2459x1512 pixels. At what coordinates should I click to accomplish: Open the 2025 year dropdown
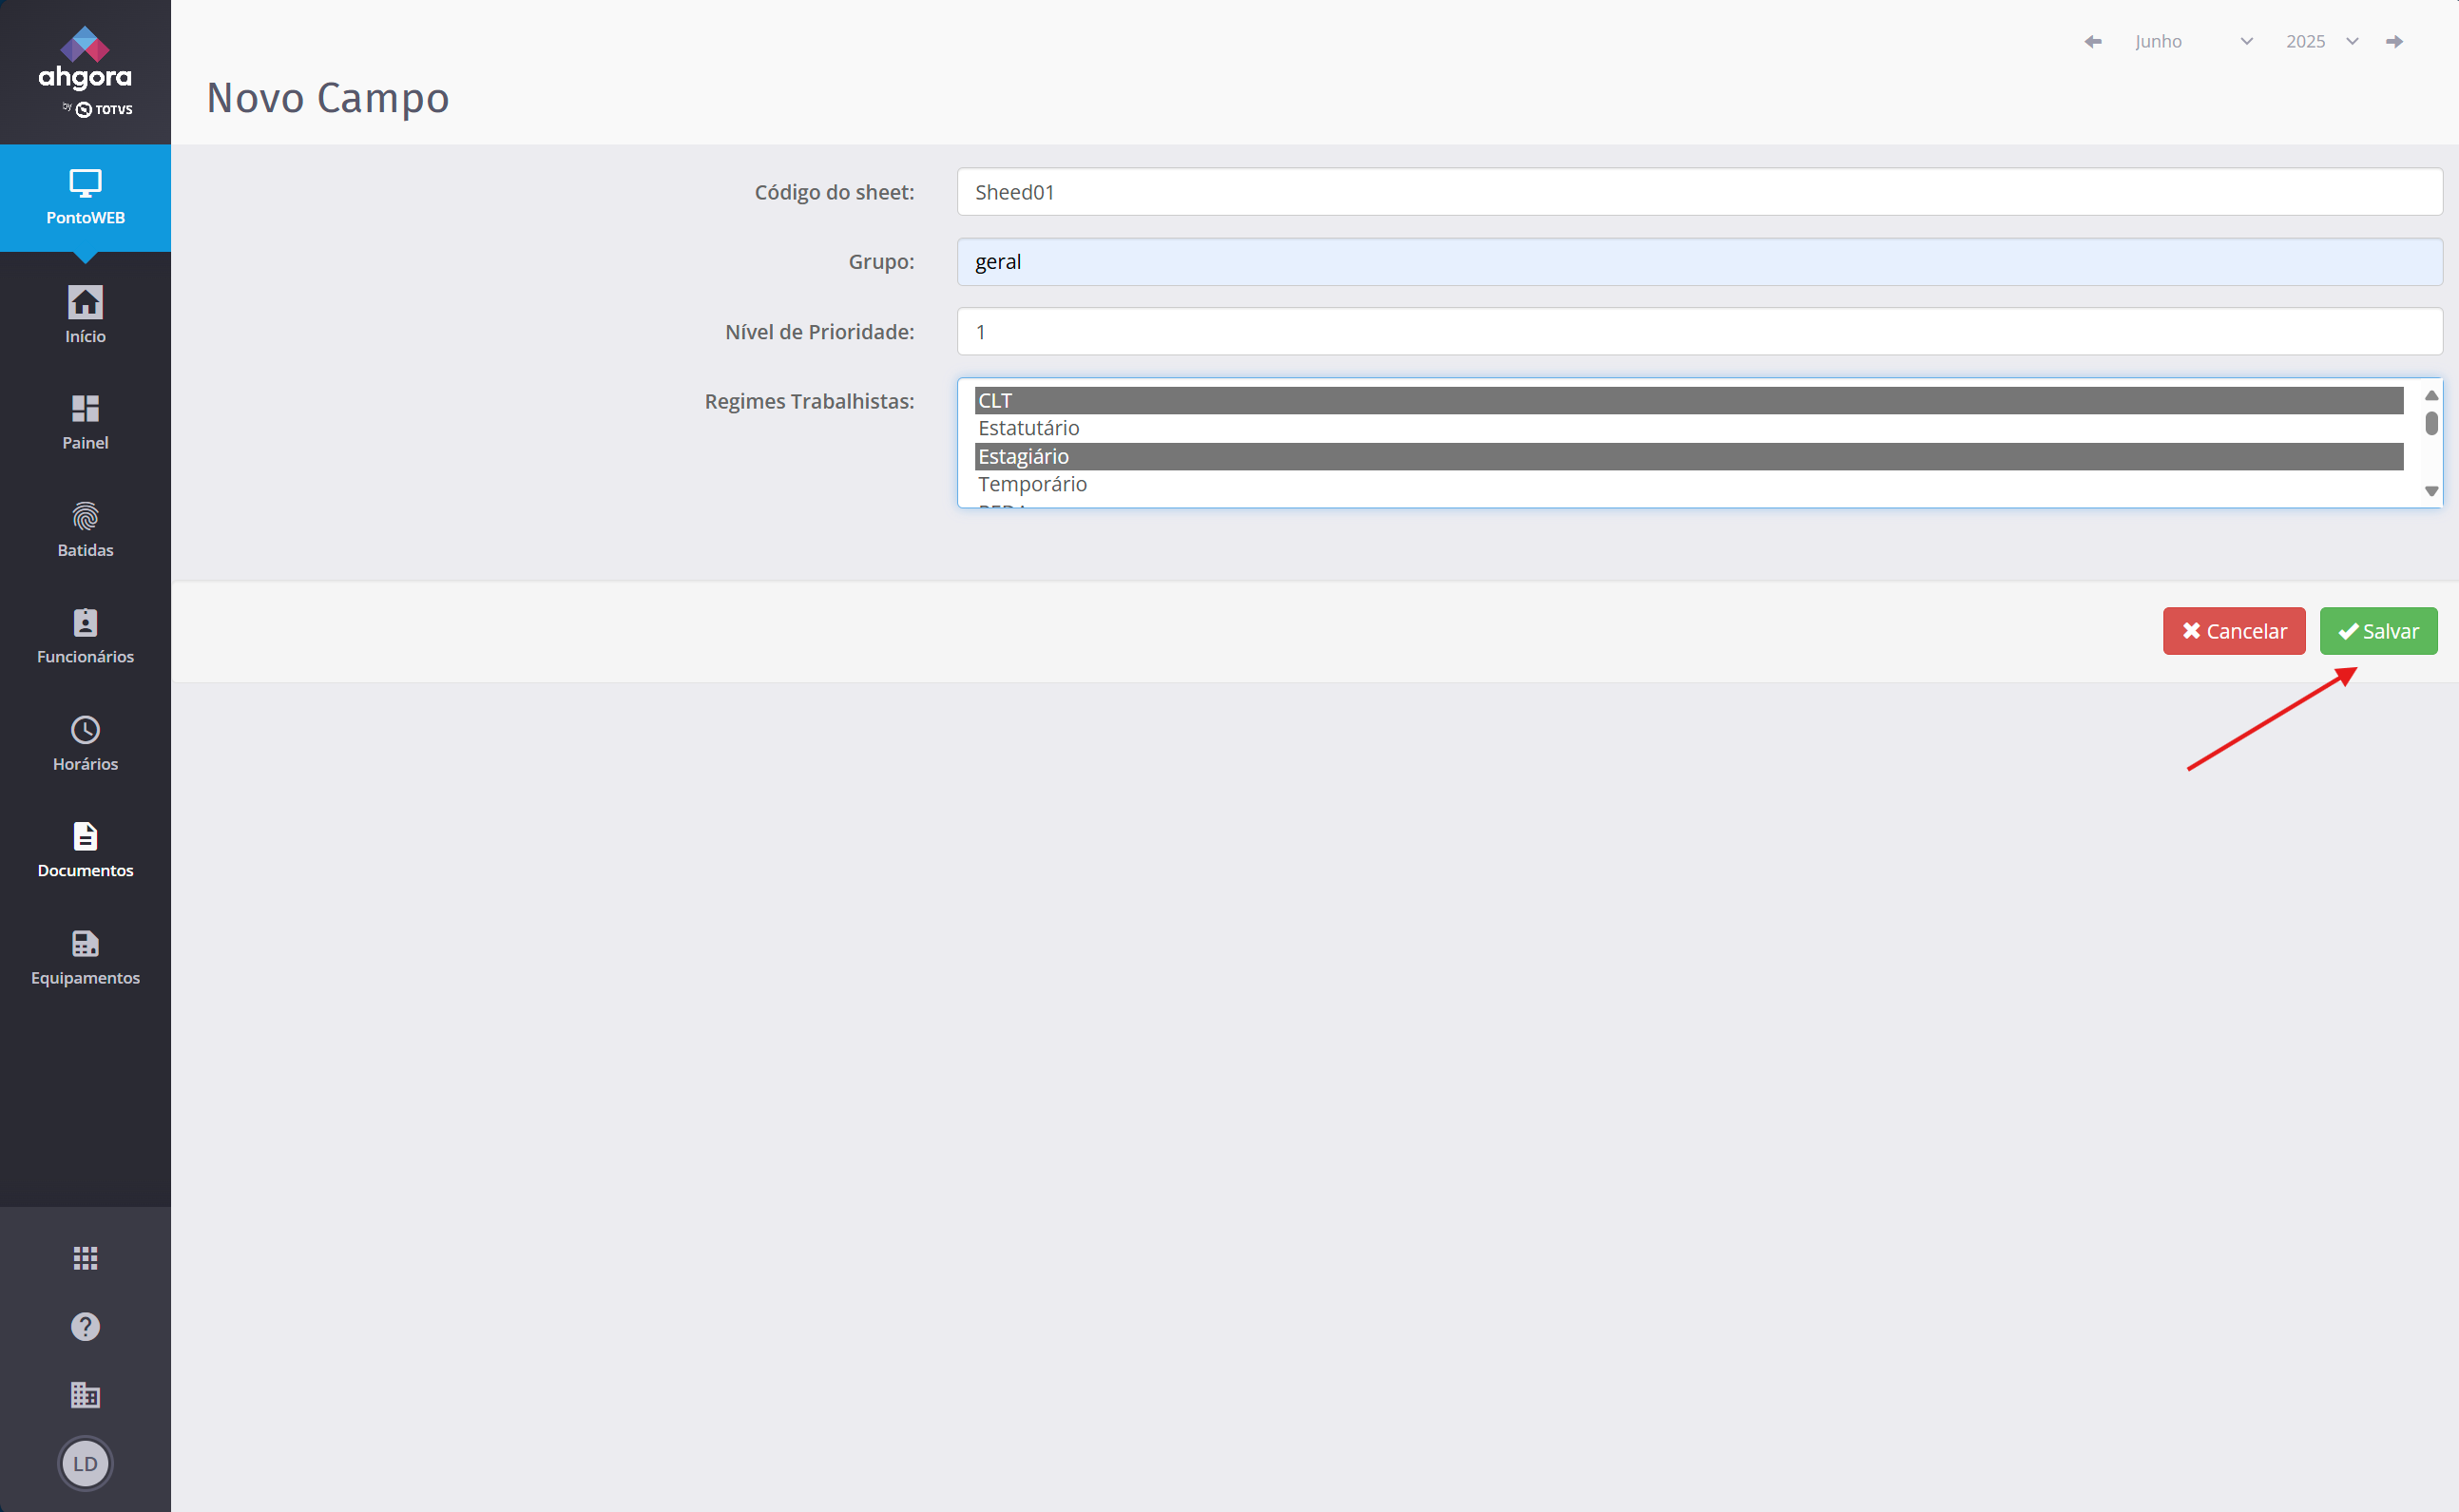[2320, 41]
